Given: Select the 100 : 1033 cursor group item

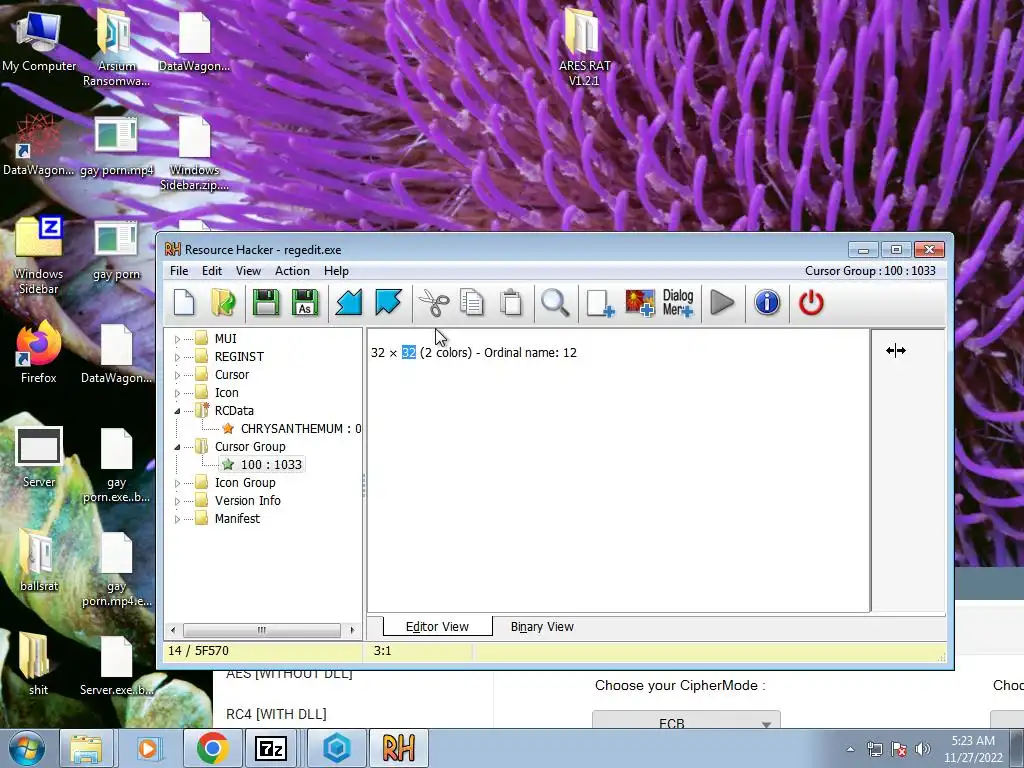Looking at the screenshot, I should tap(271, 465).
